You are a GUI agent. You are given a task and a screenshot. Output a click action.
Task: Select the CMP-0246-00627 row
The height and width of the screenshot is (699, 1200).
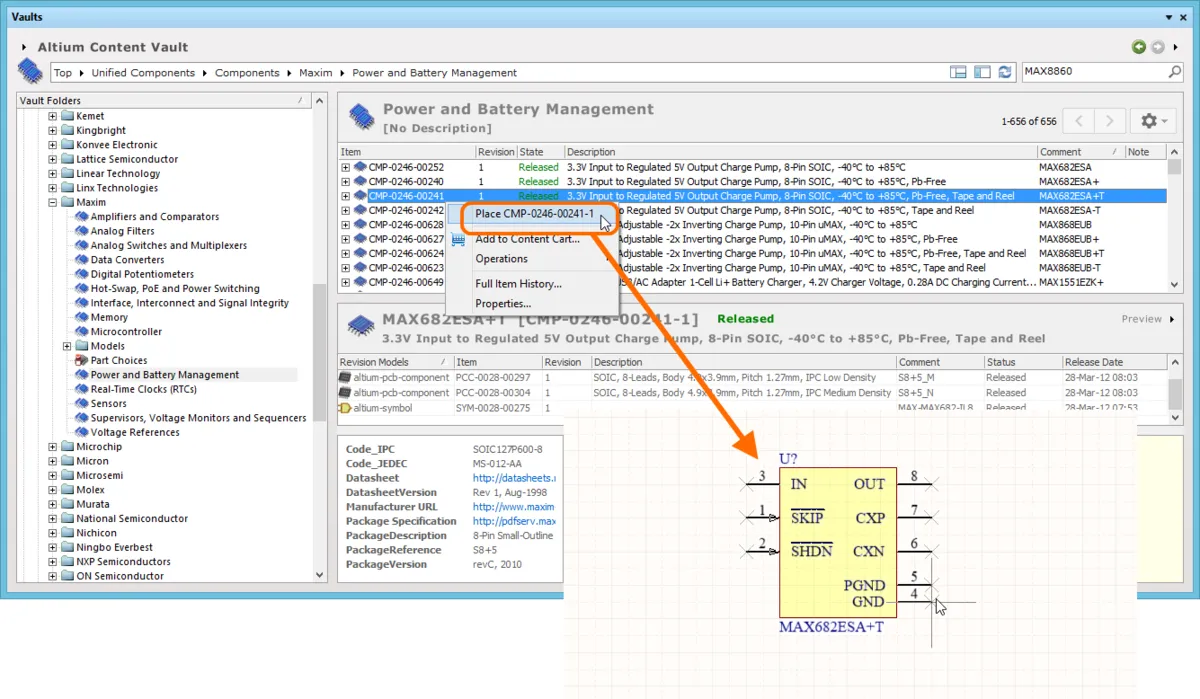(753, 239)
